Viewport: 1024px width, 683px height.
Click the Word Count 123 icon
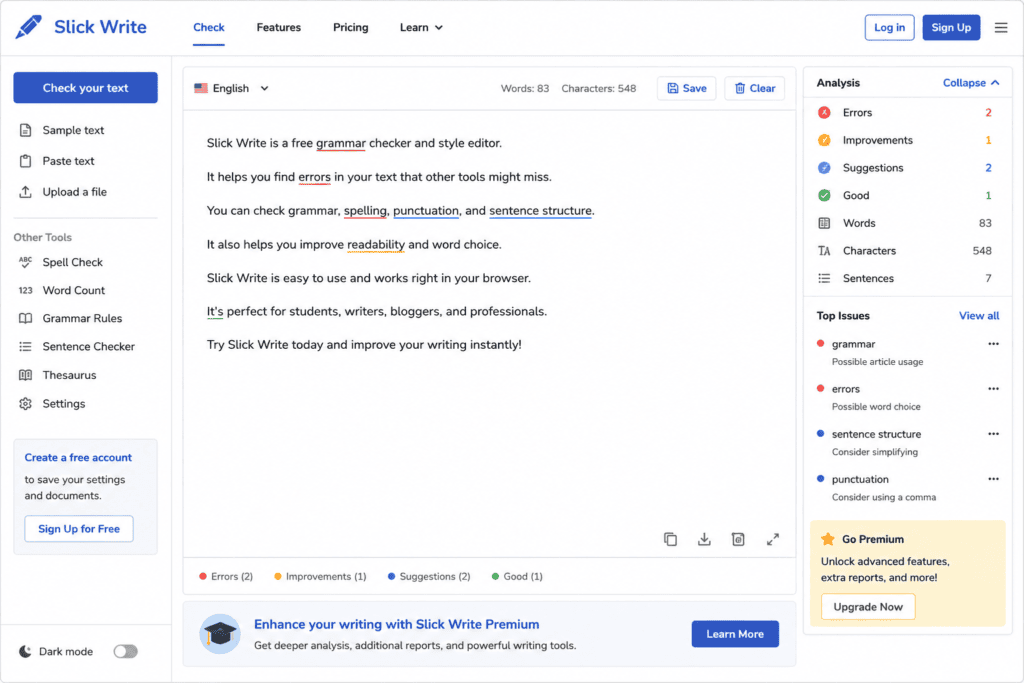25,291
